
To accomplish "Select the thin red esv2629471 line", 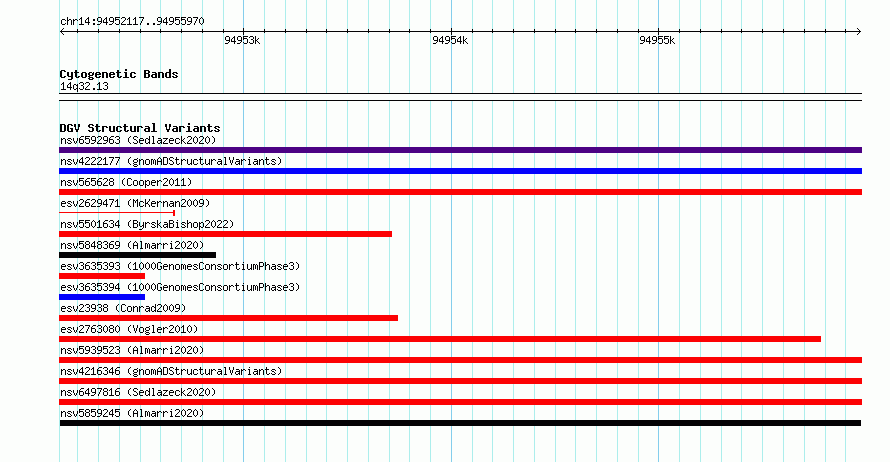I will (117, 213).
